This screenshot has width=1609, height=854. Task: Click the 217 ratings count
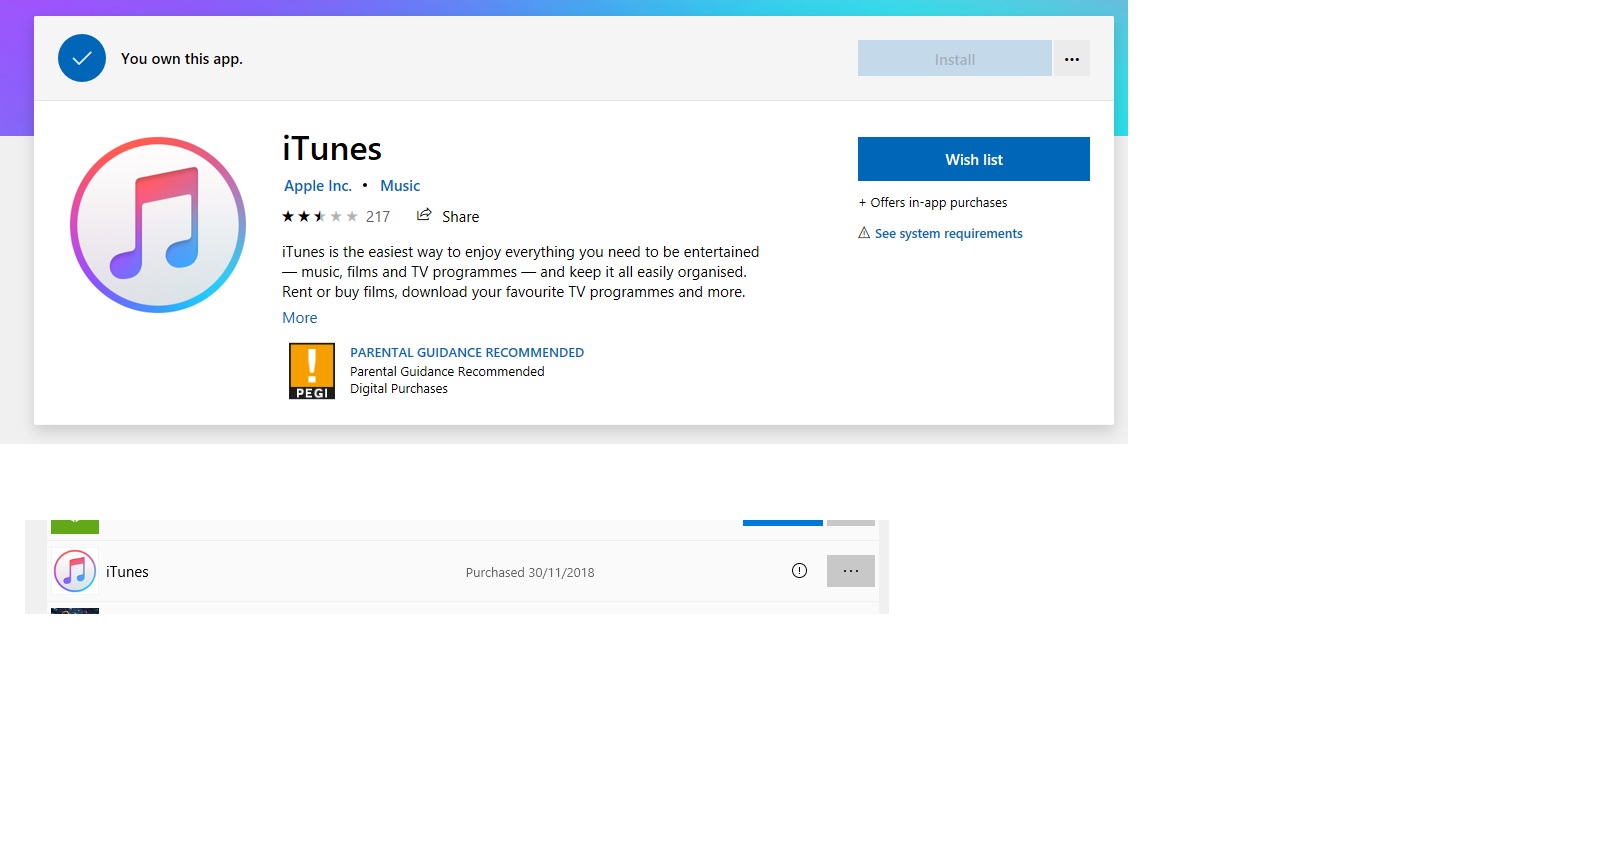pos(378,216)
